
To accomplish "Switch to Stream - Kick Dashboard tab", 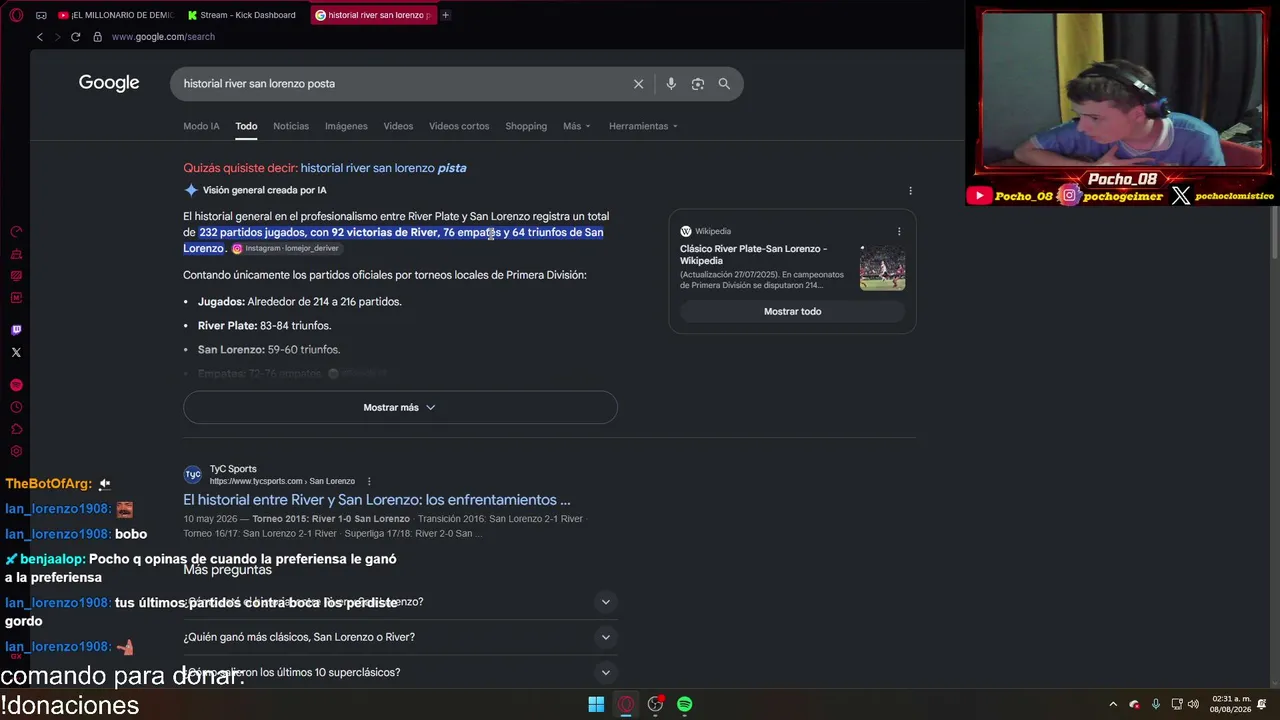I will pyautogui.click(x=244, y=15).
